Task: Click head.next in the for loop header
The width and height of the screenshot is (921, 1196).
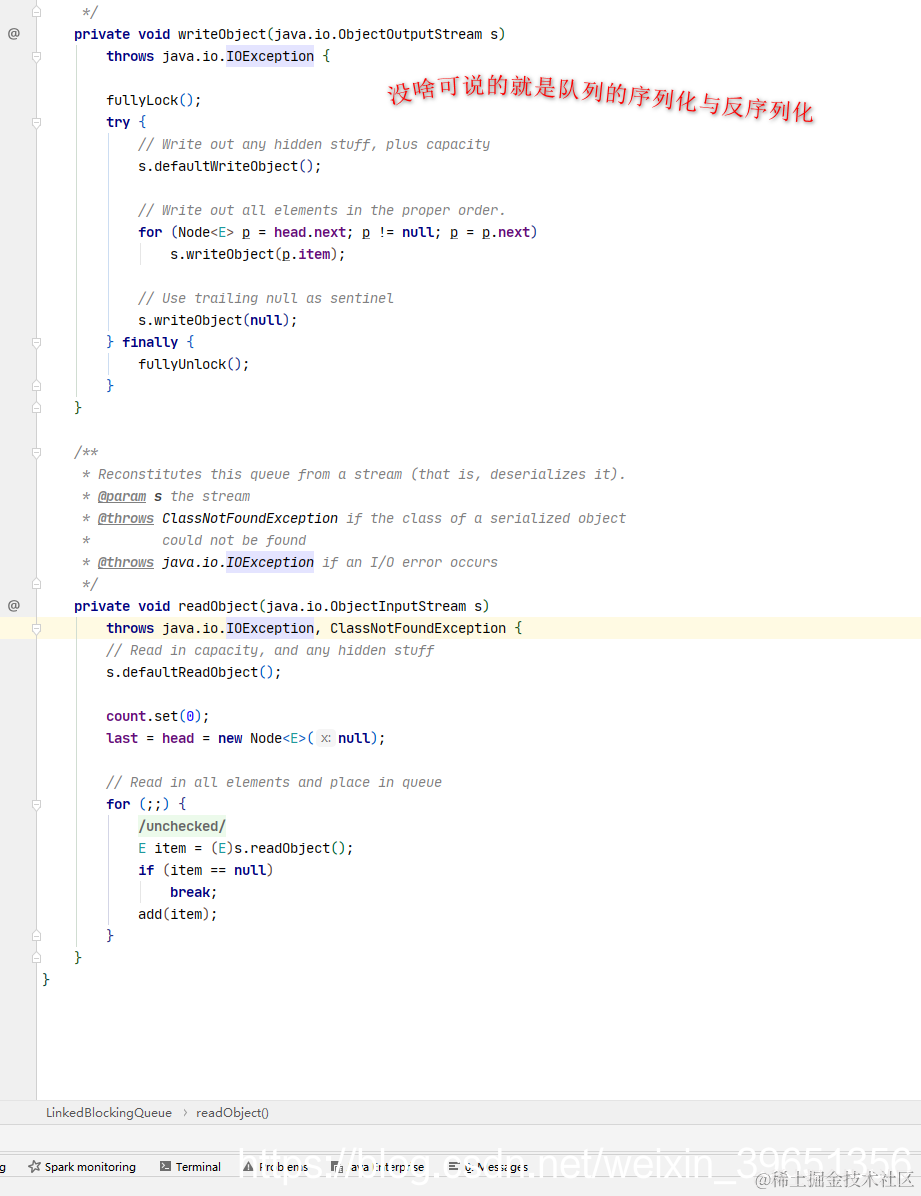Action: click(x=310, y=232)
